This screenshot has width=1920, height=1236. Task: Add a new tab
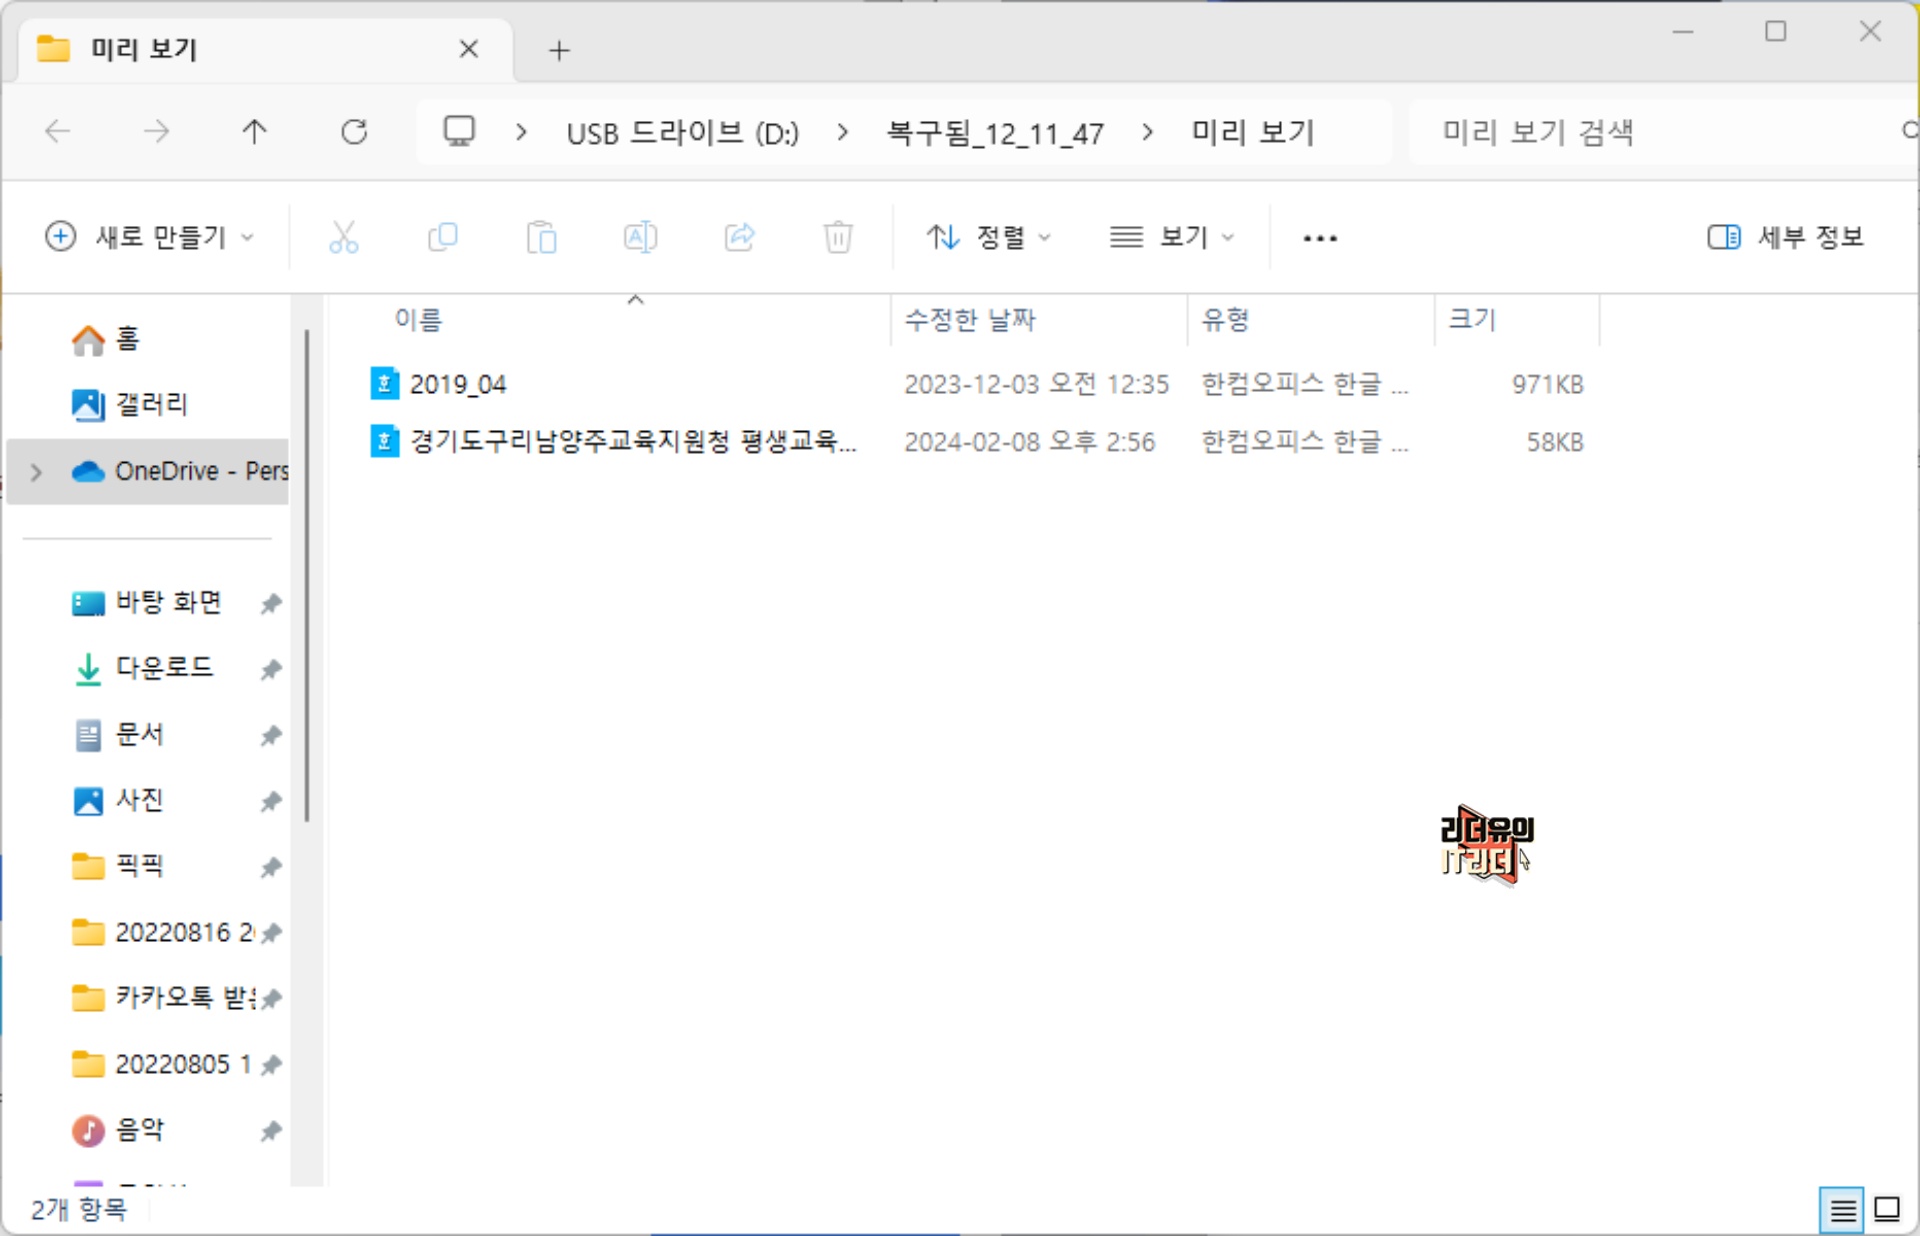[559, 50]
